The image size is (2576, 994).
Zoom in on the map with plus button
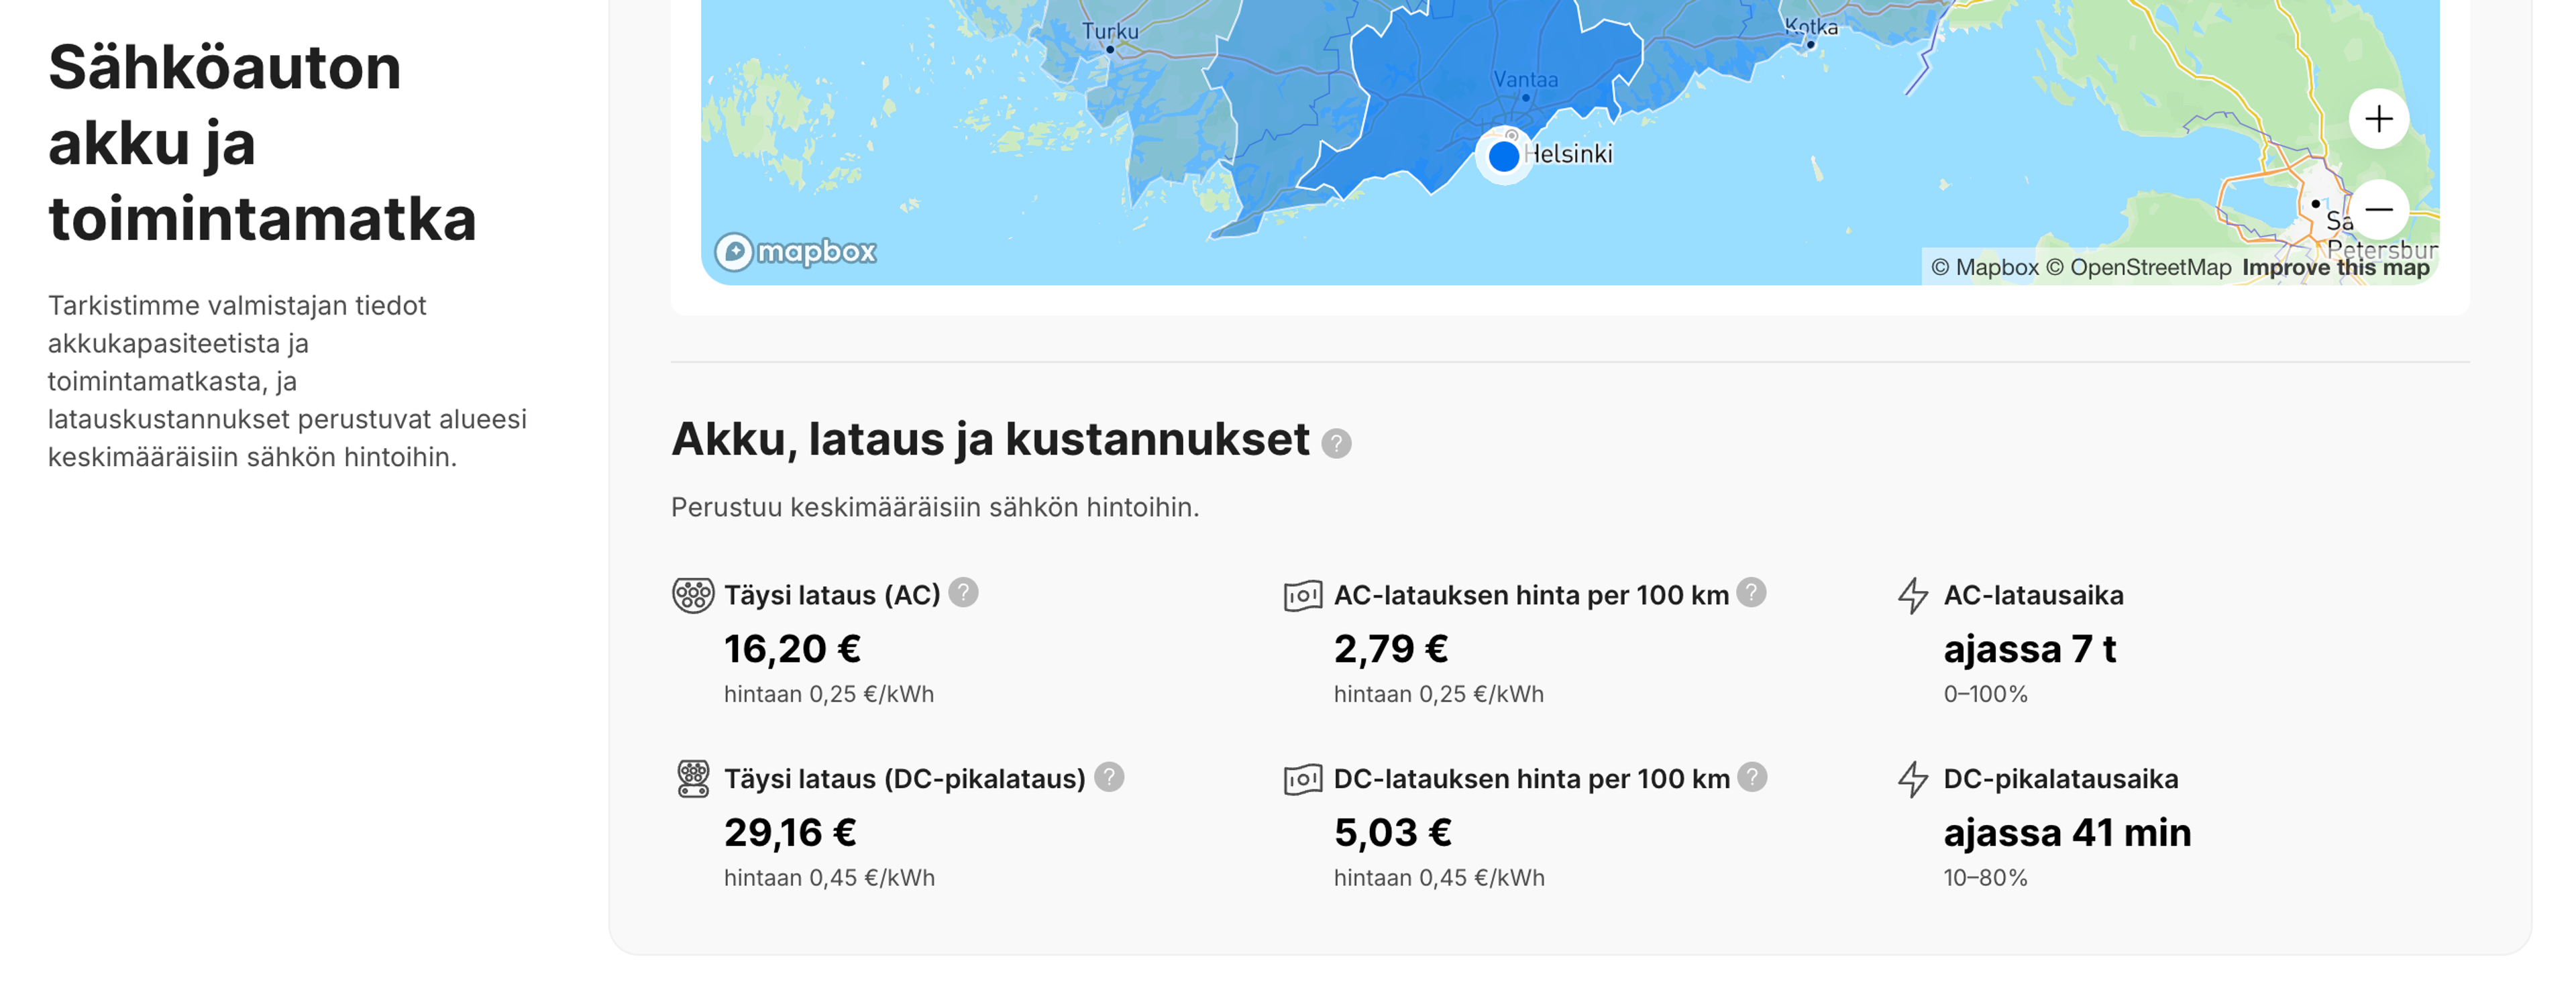2378,119
